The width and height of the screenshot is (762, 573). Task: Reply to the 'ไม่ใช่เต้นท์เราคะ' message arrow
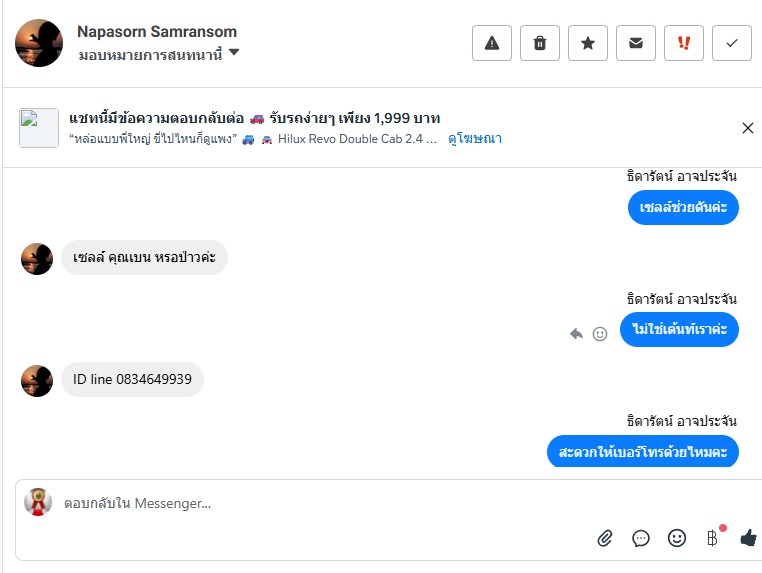(576, 334)
